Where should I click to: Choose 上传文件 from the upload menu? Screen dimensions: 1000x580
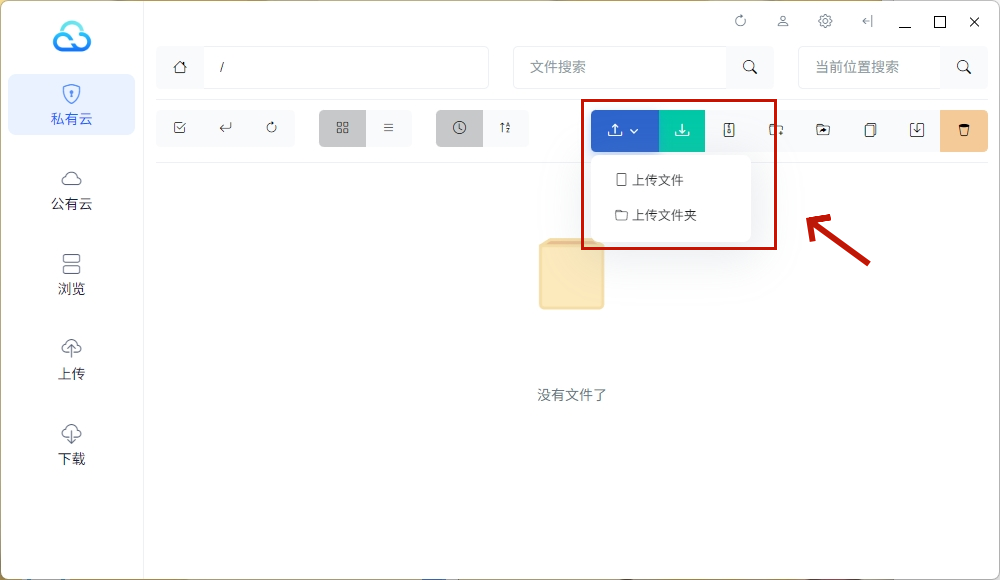coord(657,180)
